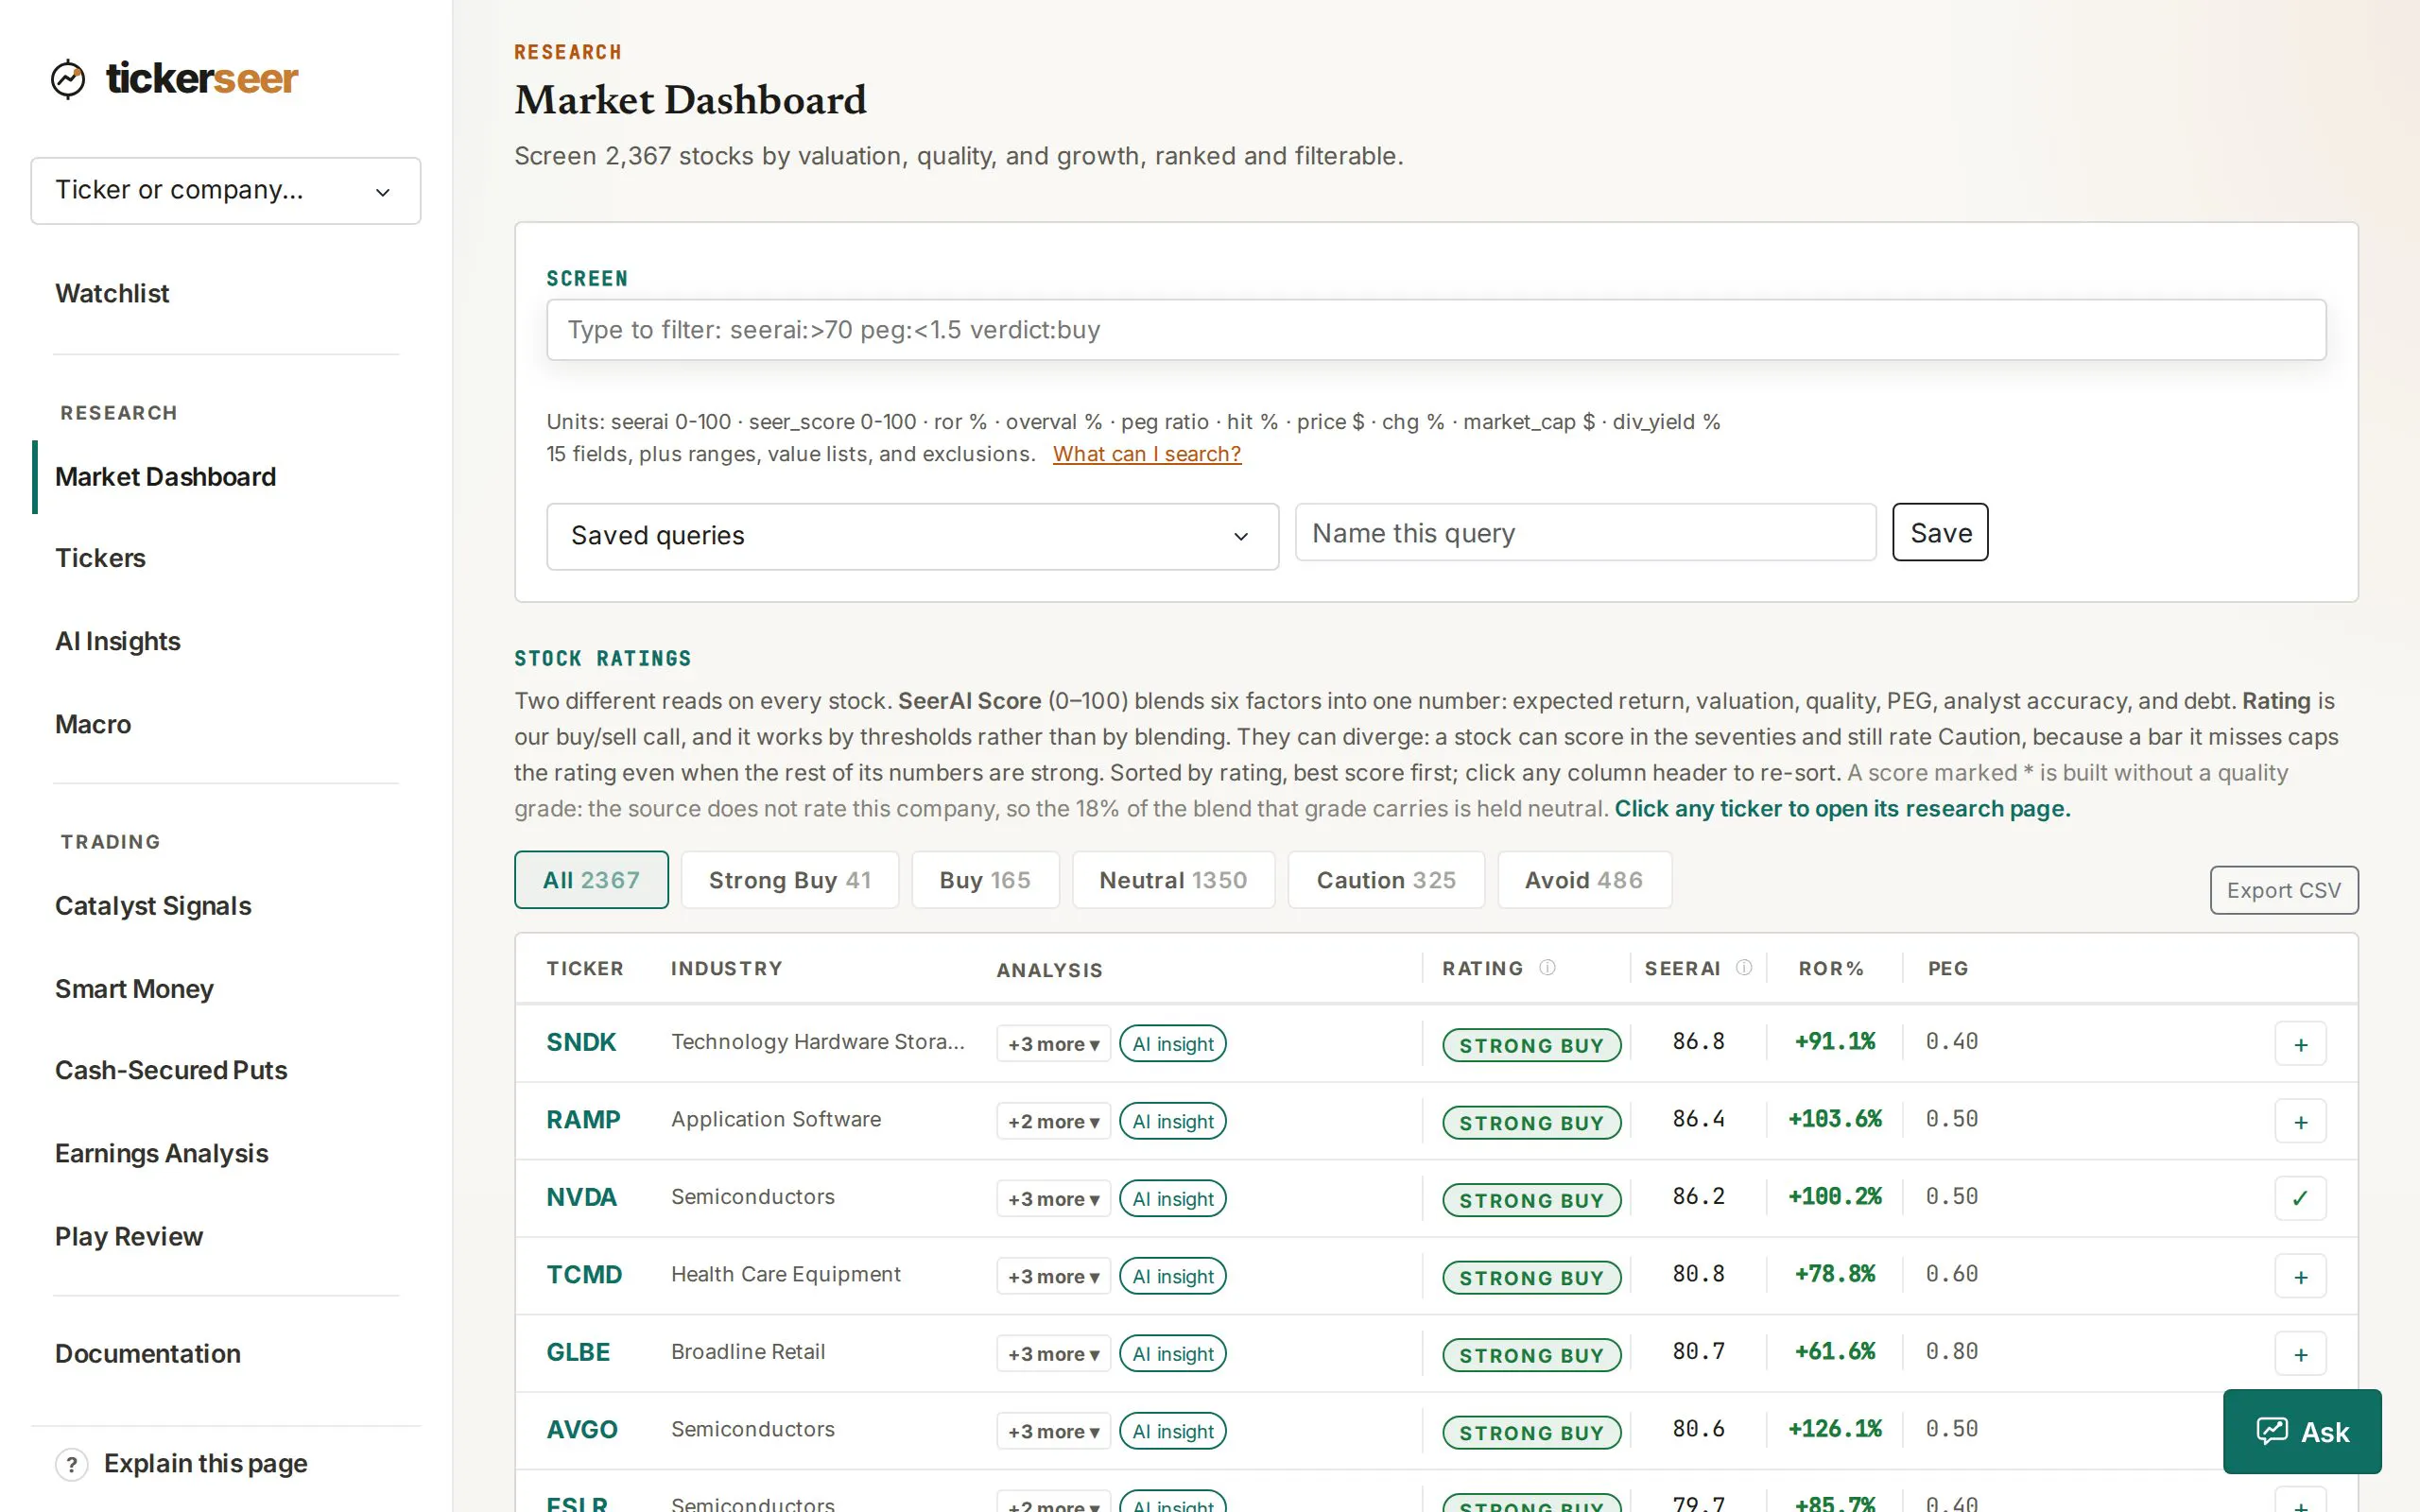Sort table by ROR% column header
Screen dimensions: 2420x1512
1831,968
